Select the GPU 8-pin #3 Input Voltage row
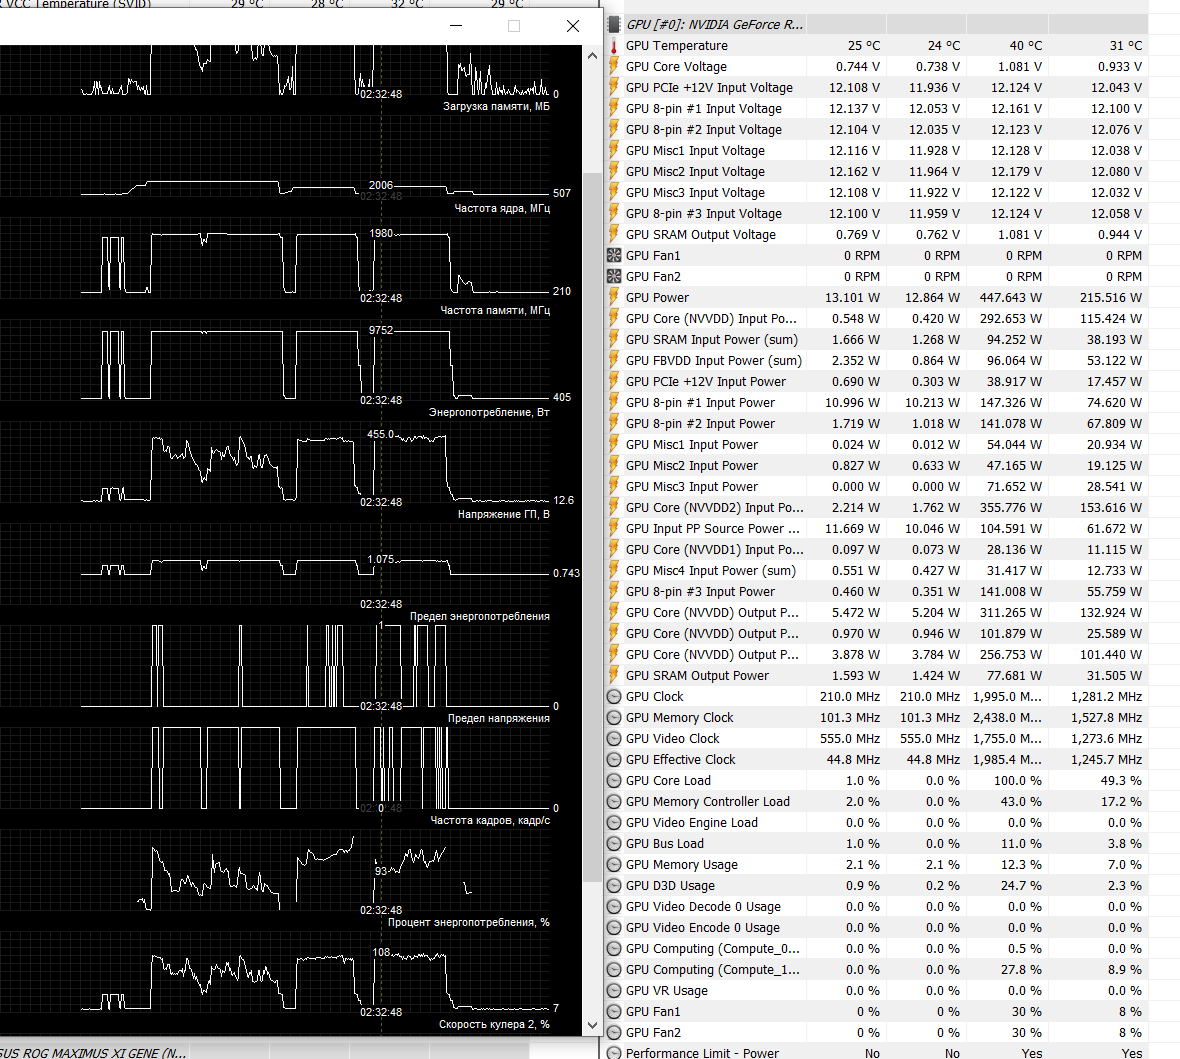The width and height of the screenshot is (1180, 1059). [875, 215]
